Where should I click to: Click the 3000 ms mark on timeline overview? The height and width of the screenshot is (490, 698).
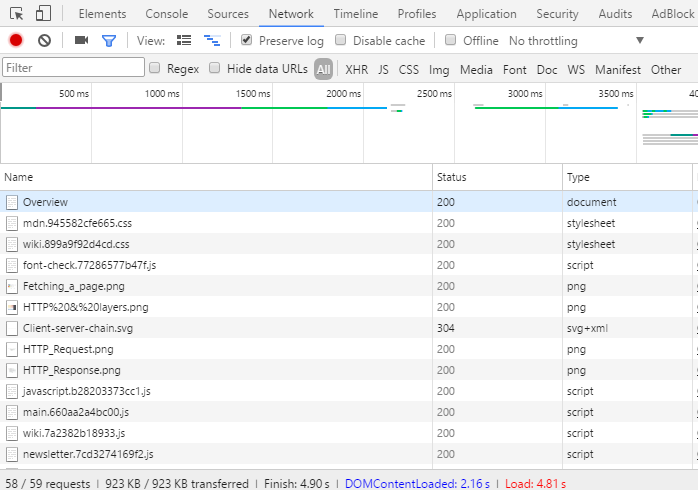[525, 94]
